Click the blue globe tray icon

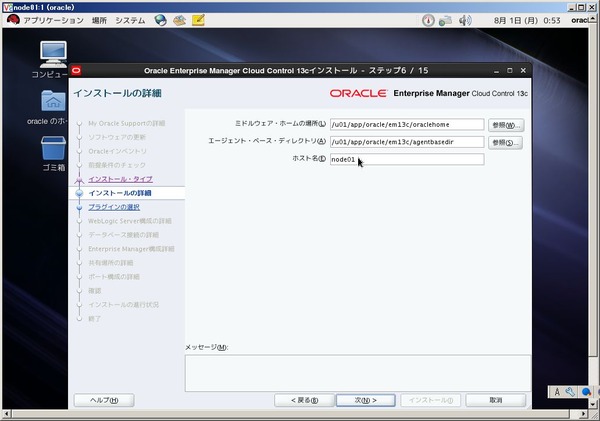tap(586, 392)
